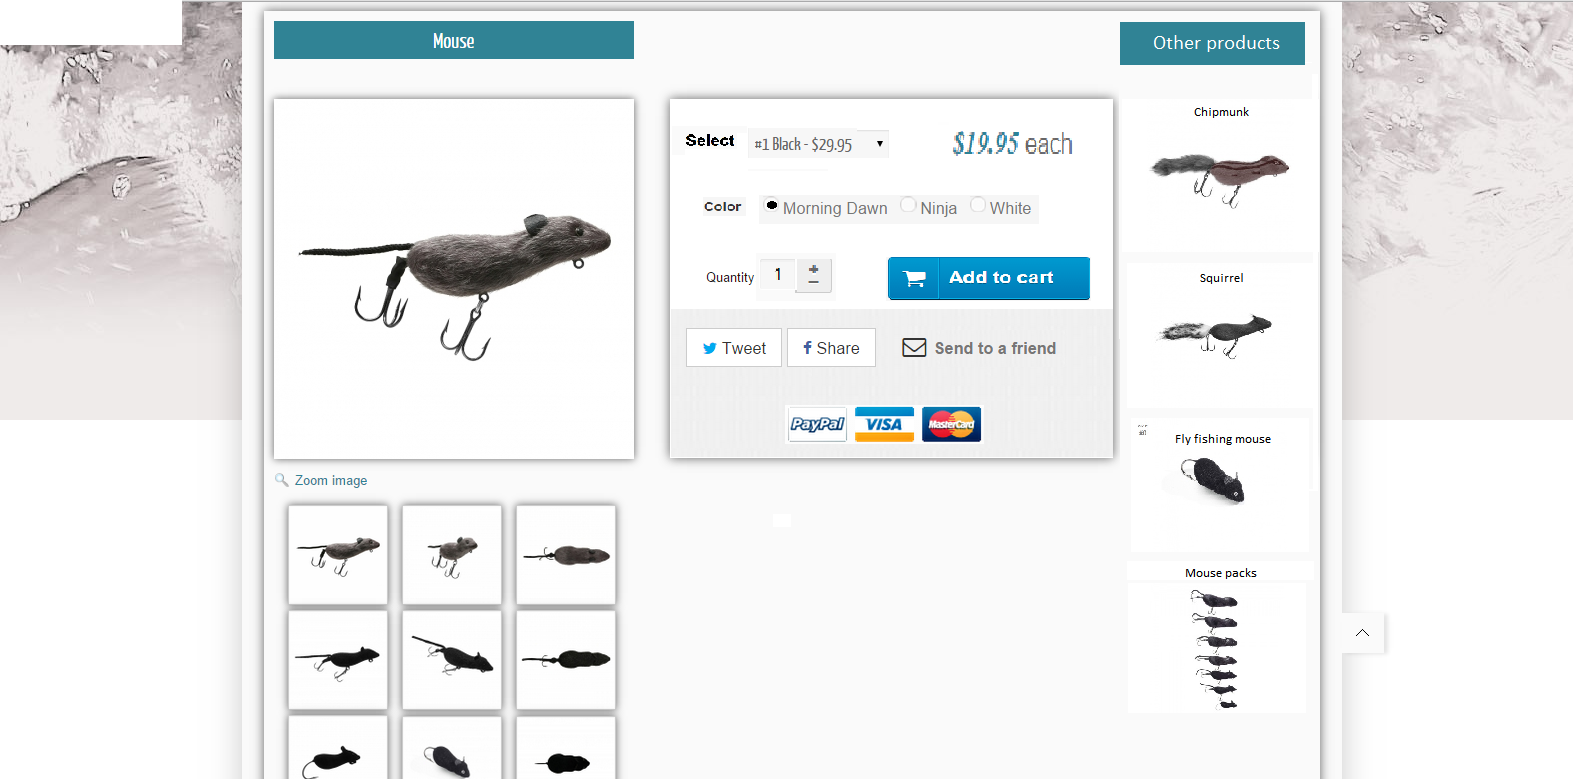
Task: Share product via Tweet button
Action: coord(734,348)
